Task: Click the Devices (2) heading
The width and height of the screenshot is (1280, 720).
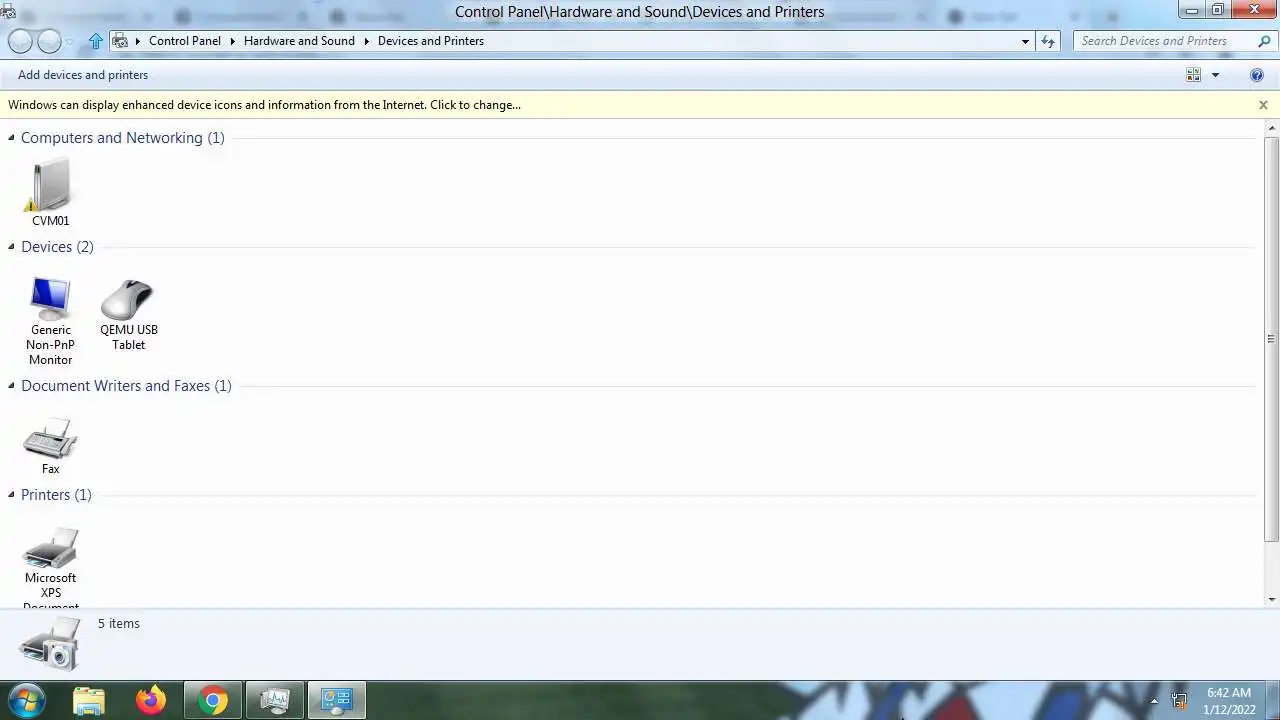Action: [57, 247]
